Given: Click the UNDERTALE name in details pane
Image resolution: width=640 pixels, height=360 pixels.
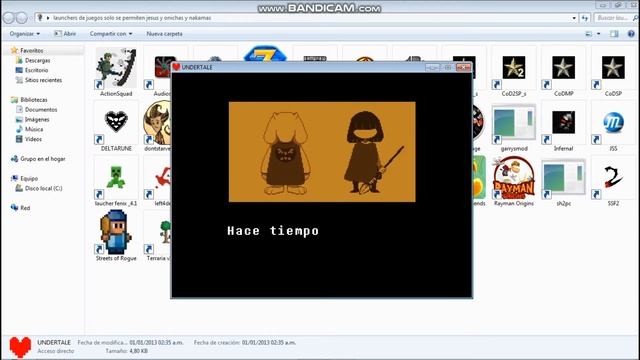Looking at the screenshot, I should click(54, 342).
